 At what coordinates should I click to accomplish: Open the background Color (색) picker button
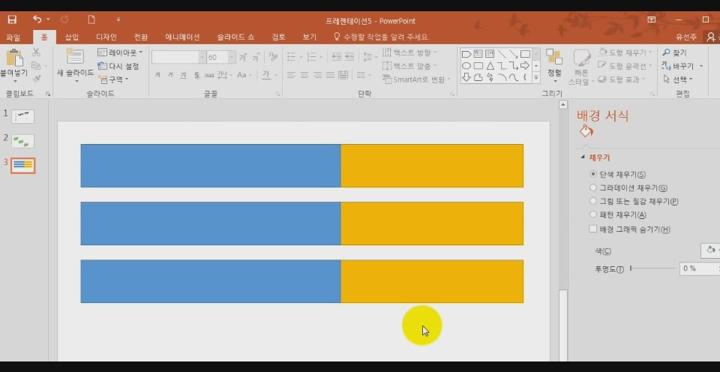click(x=711, y=250)
